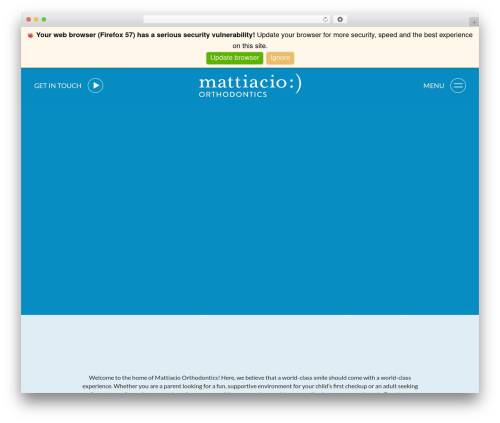Reload the page with refresh icon
The image size is (500, 423).
tap(325, 20)
